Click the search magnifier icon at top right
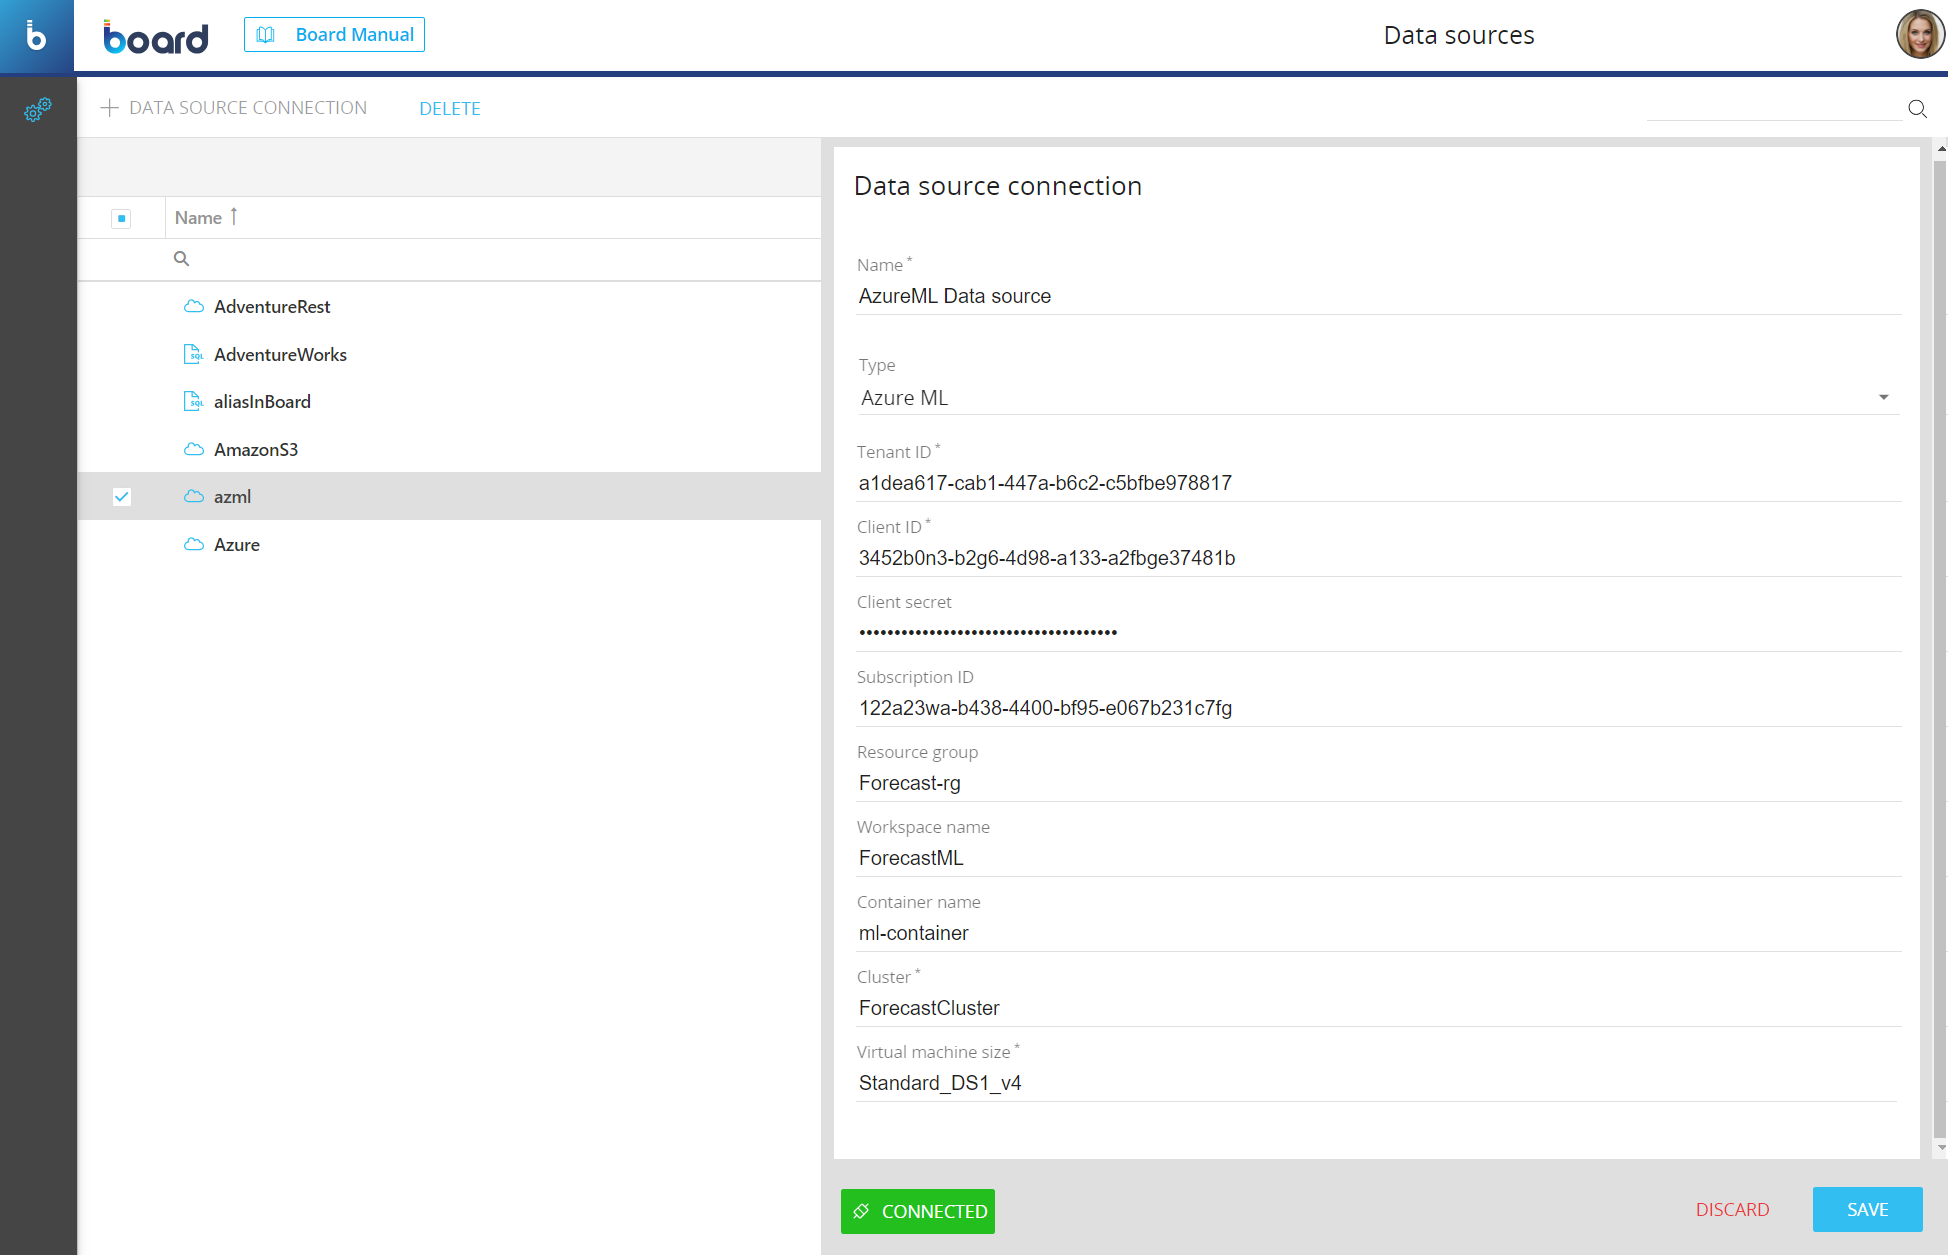 tap(1917, 108)
